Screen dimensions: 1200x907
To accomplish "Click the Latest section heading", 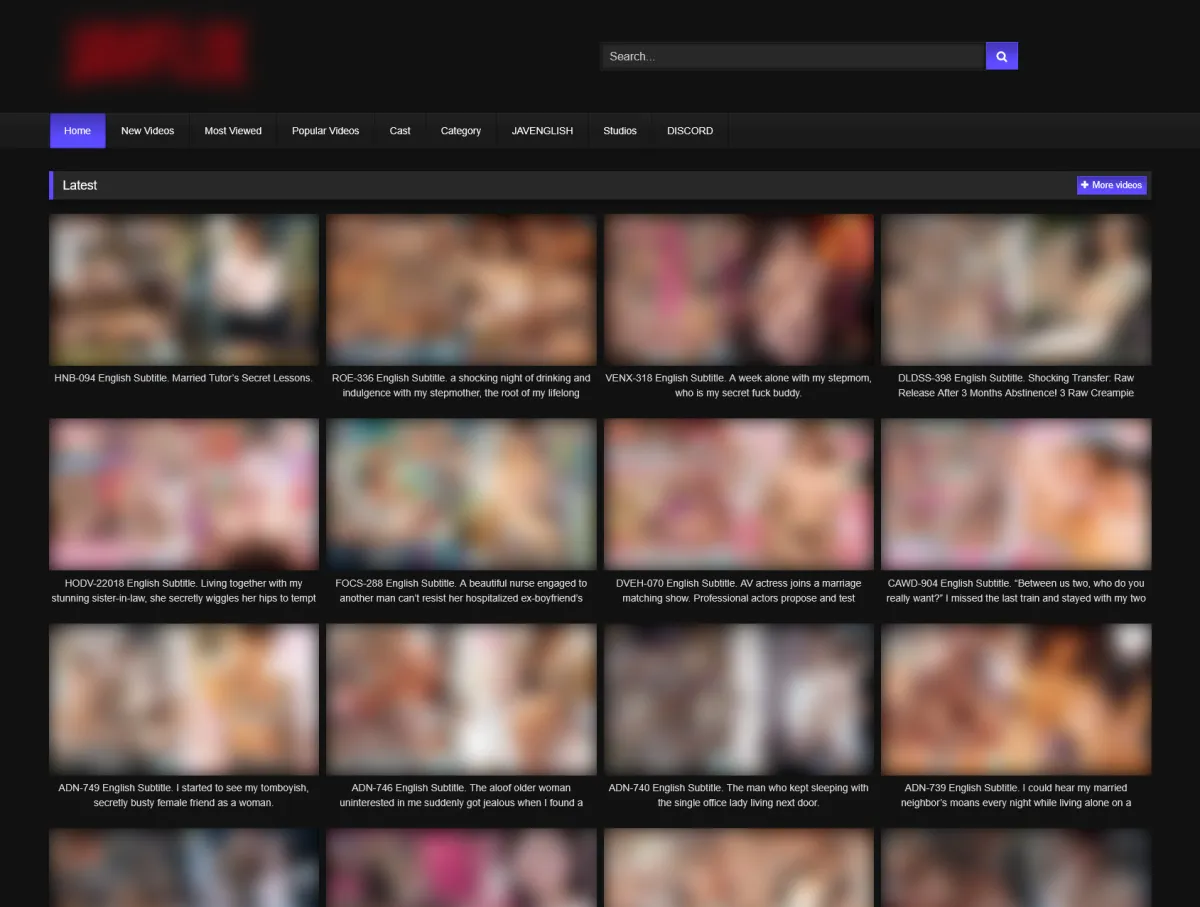I will pos(80,185).
